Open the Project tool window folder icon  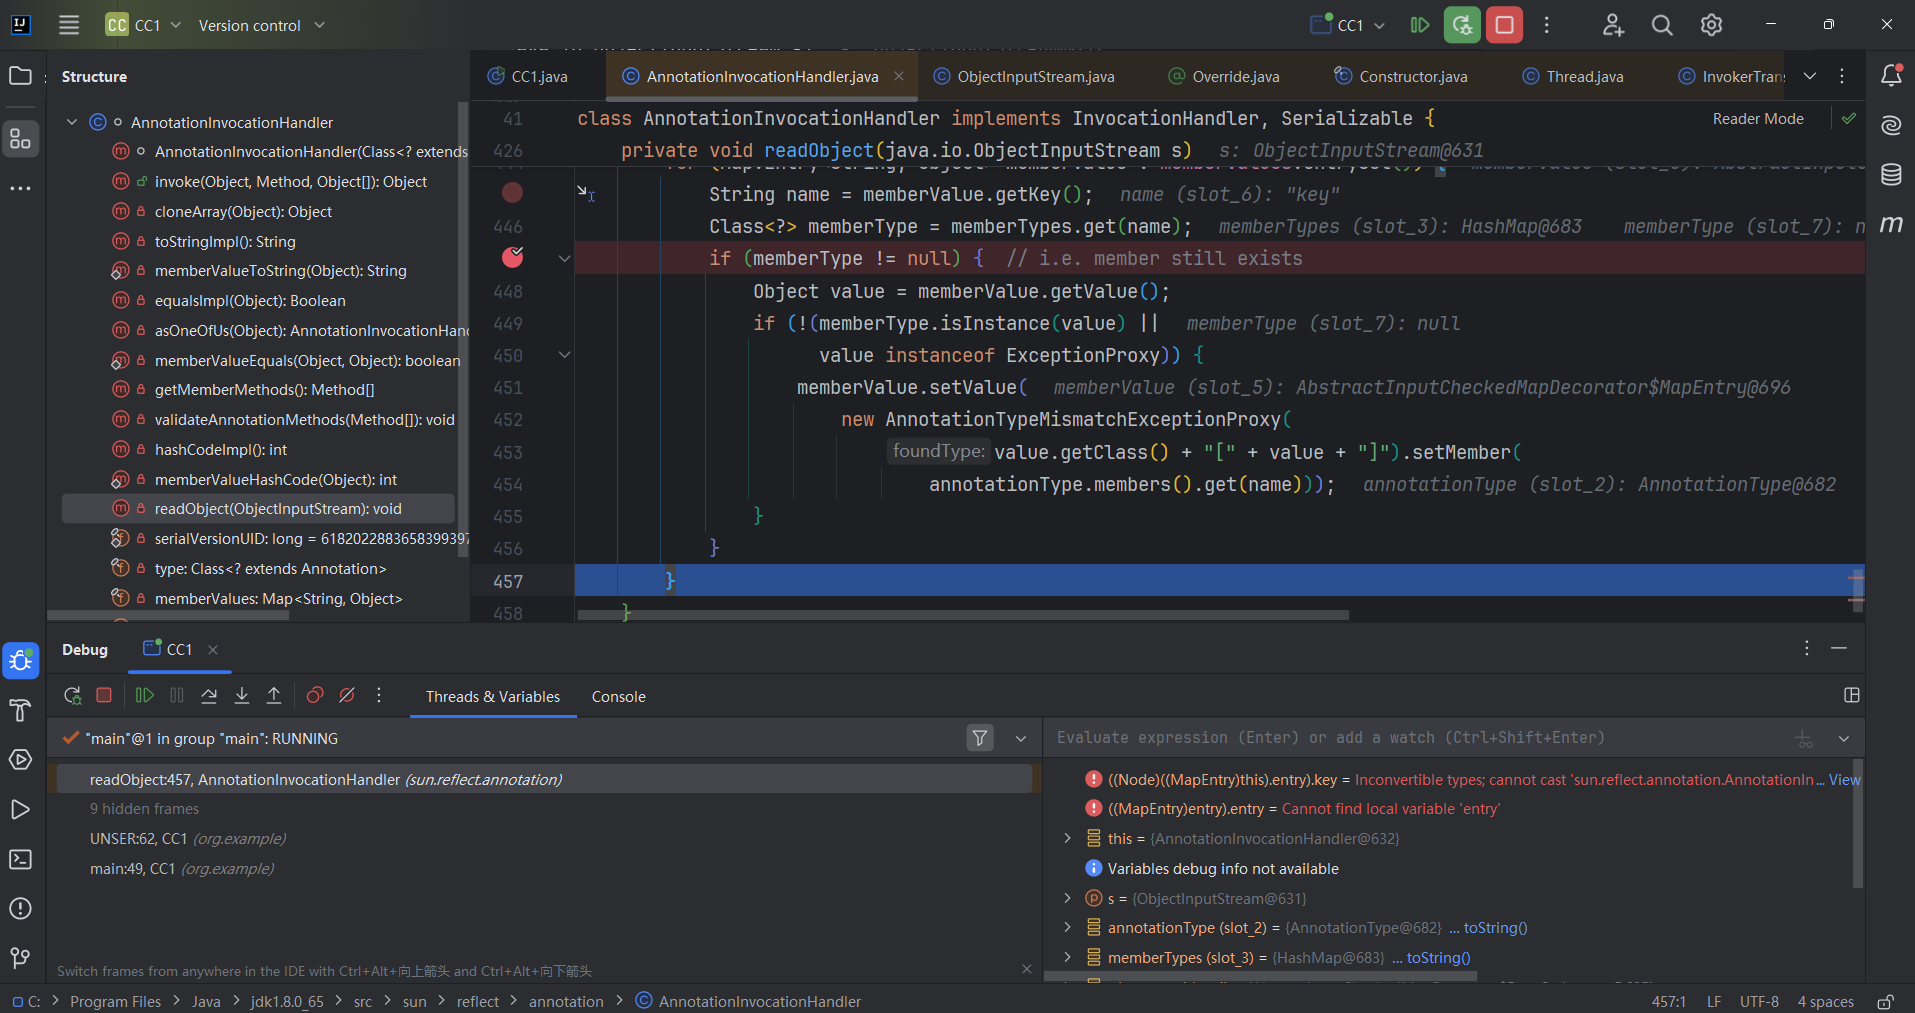tap(20, 76)
